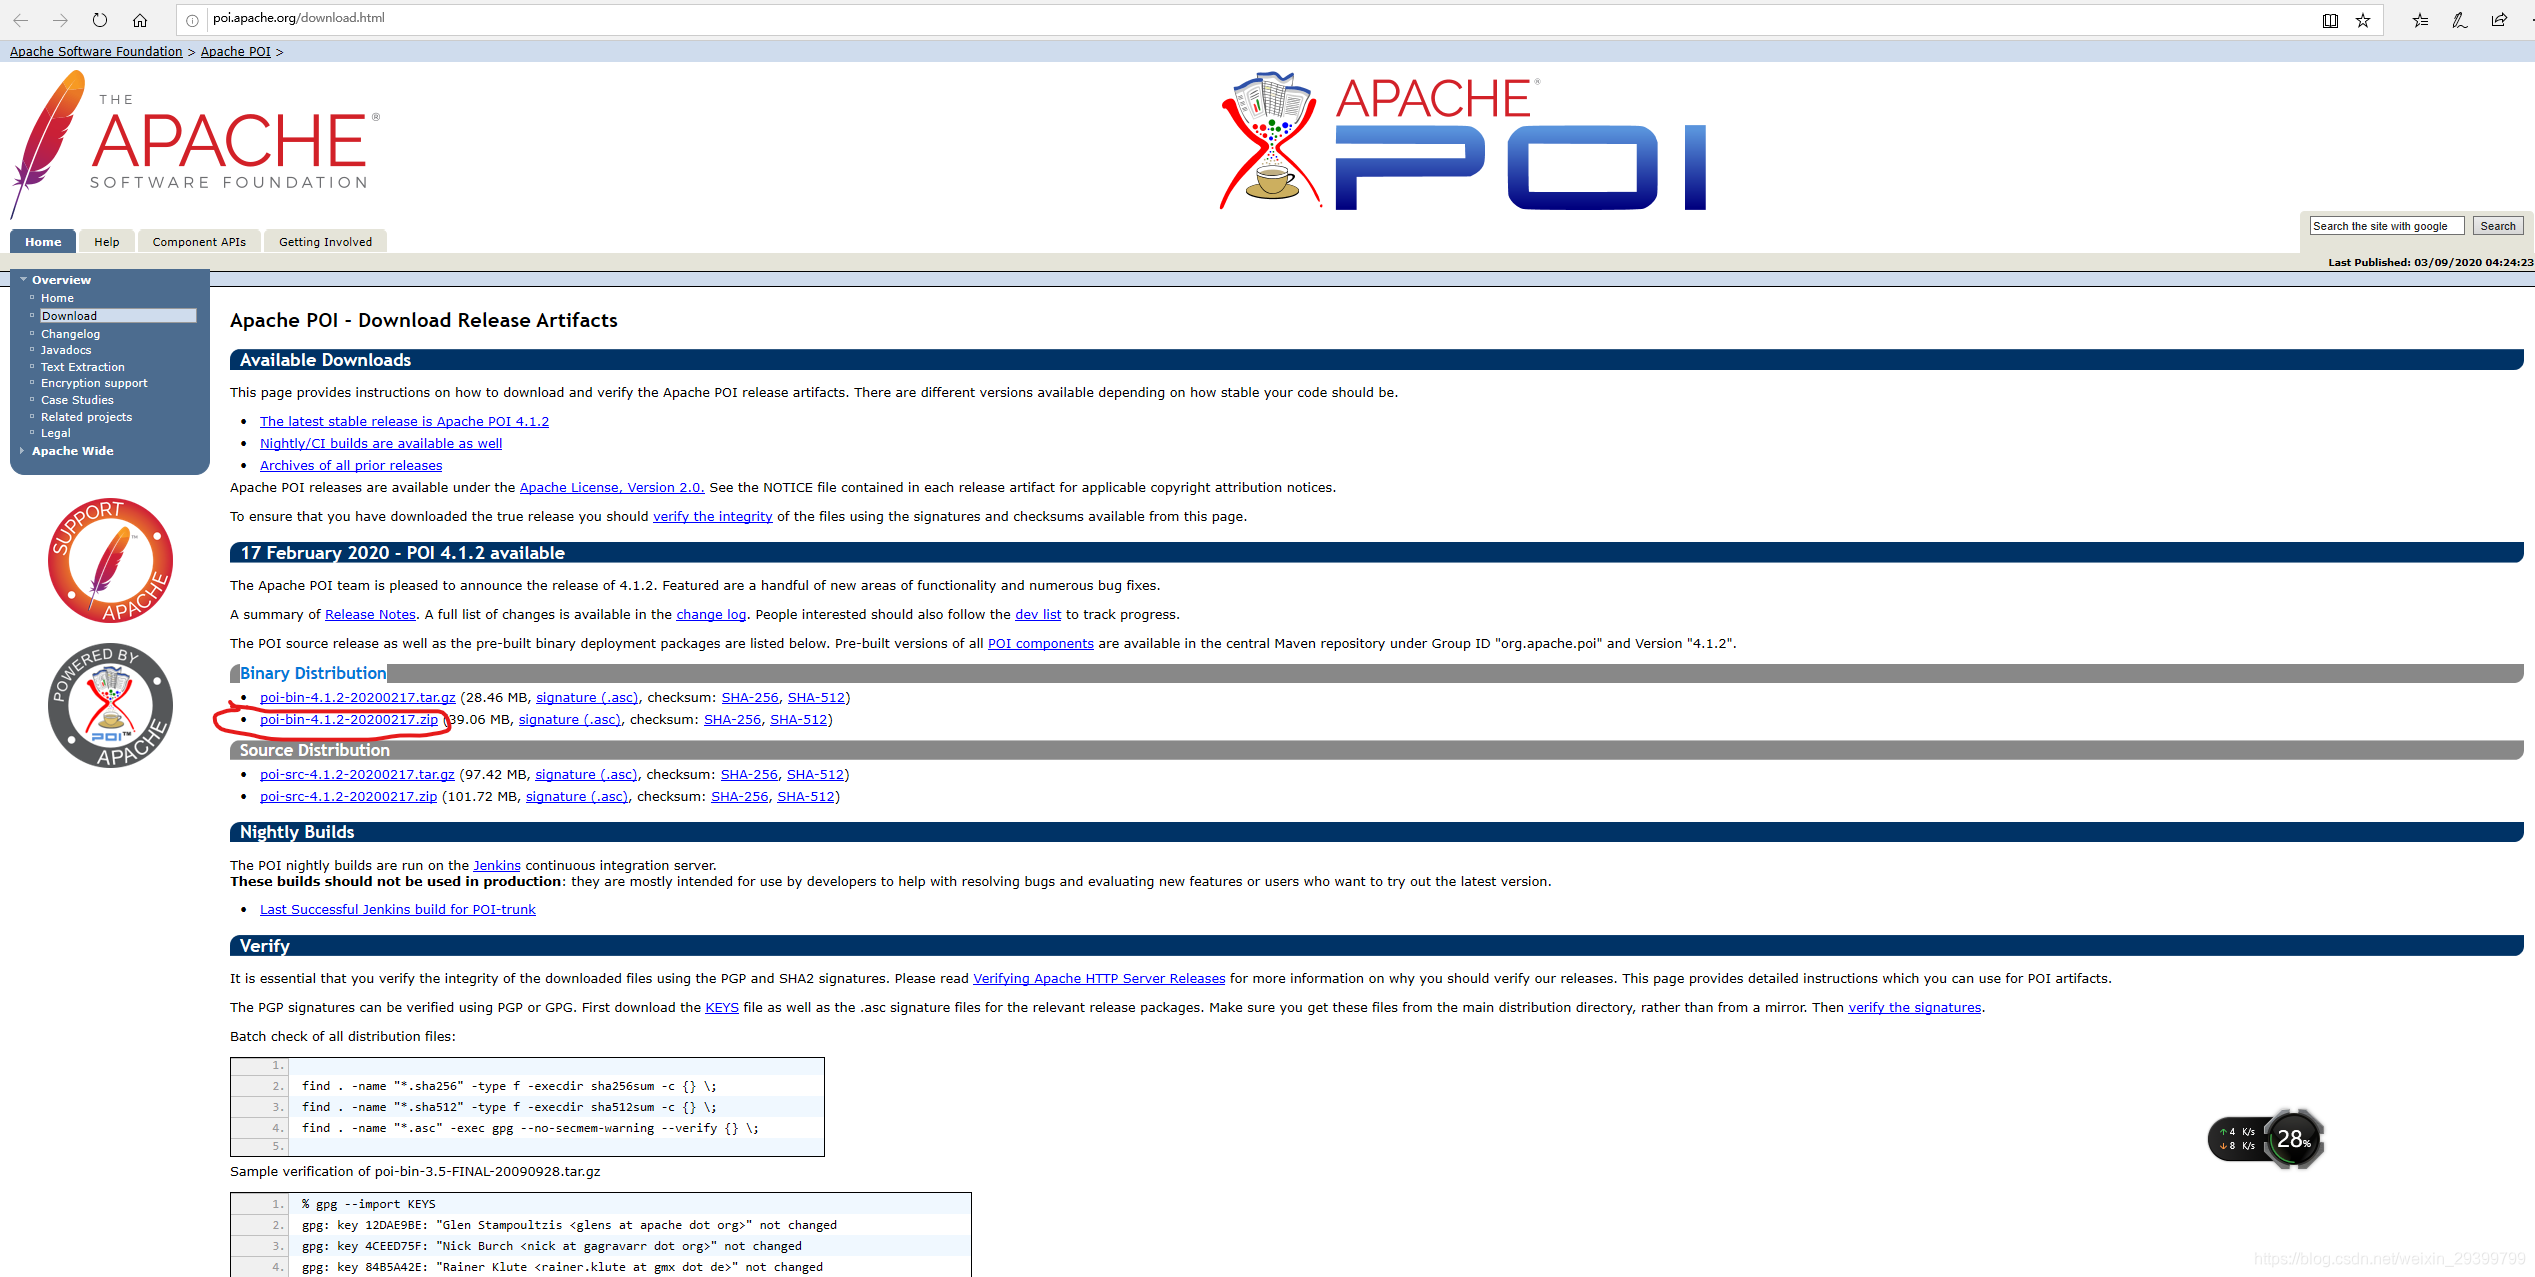
Task: Click the Support Apache badge
Action: [x=110, y=560]
